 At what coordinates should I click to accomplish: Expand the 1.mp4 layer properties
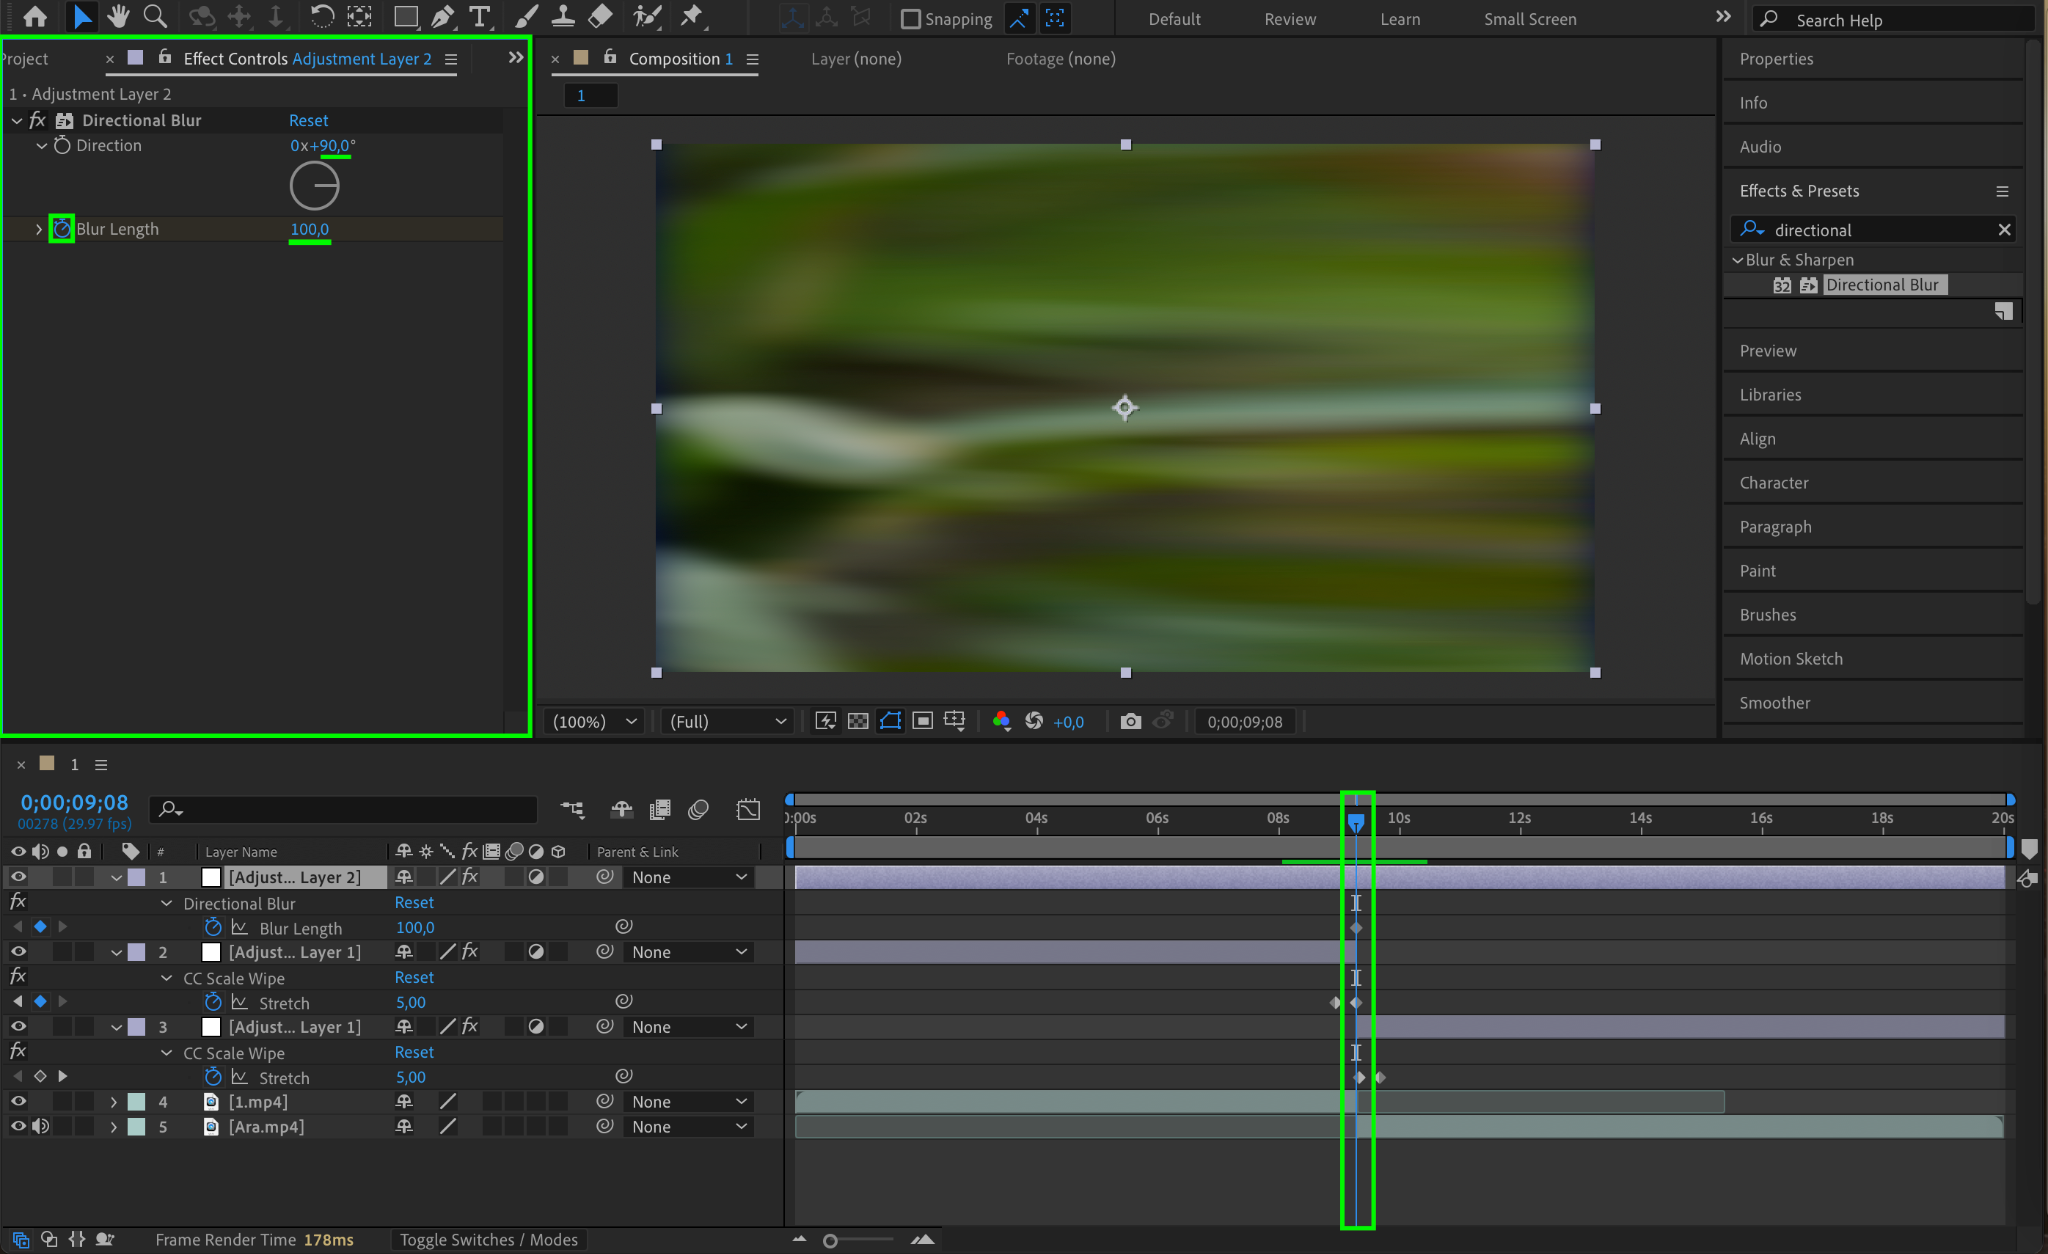point(114,1101)
